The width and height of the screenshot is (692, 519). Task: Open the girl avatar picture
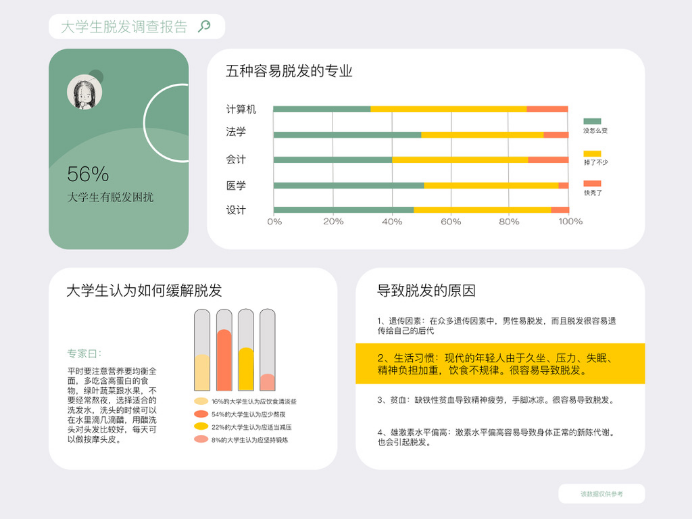[84, 92]
